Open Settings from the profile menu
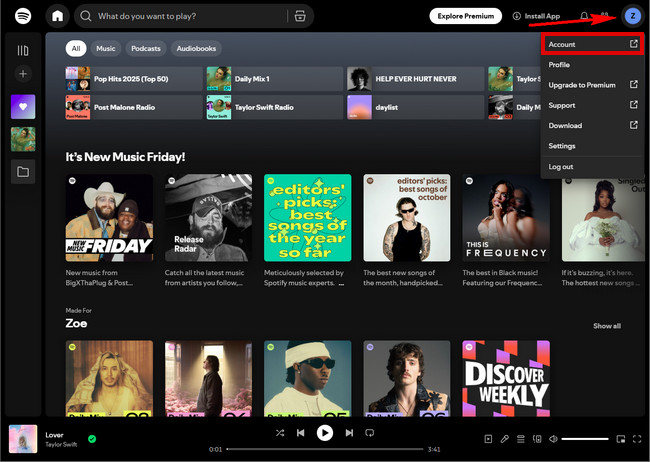650x462 pixels. 592,146
